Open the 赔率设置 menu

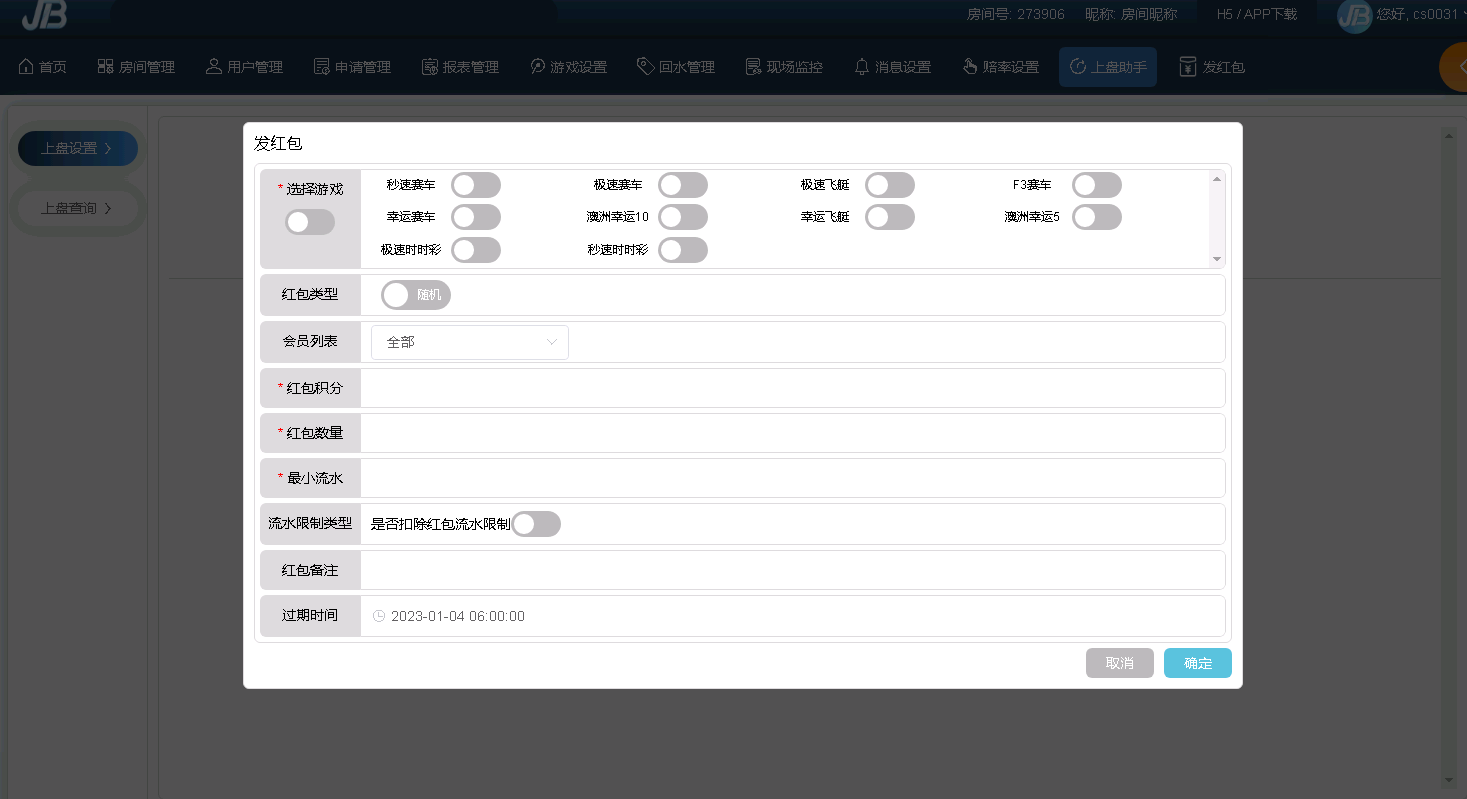point(1000,67)
